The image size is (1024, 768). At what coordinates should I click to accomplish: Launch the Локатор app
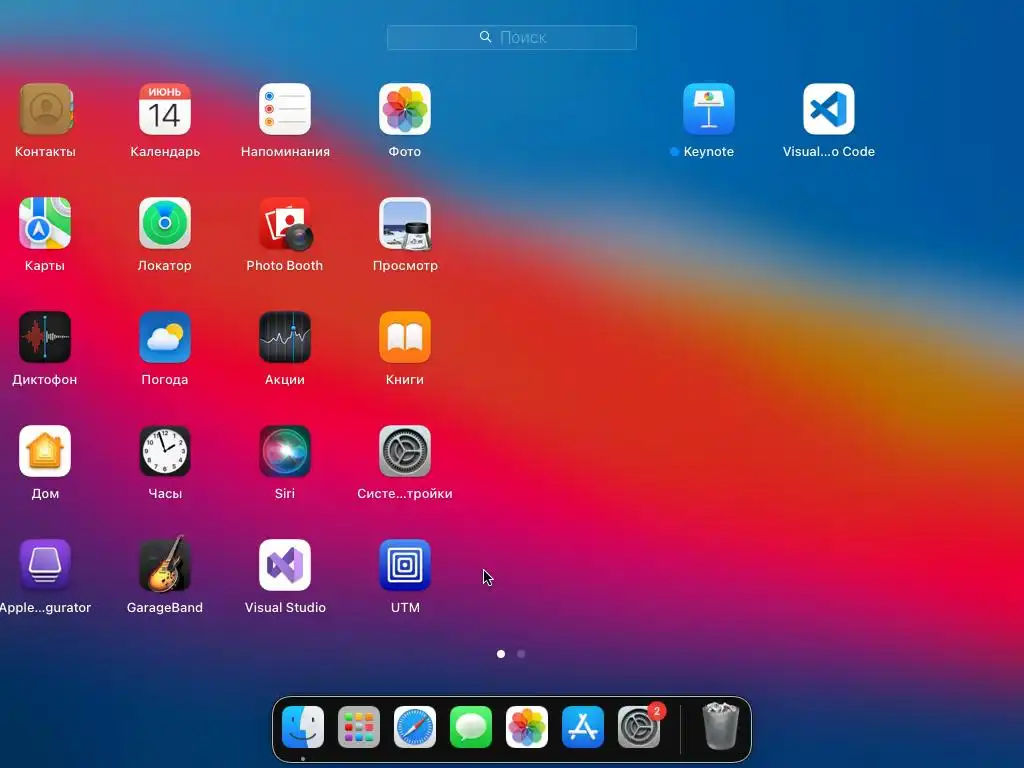(165, 223)
